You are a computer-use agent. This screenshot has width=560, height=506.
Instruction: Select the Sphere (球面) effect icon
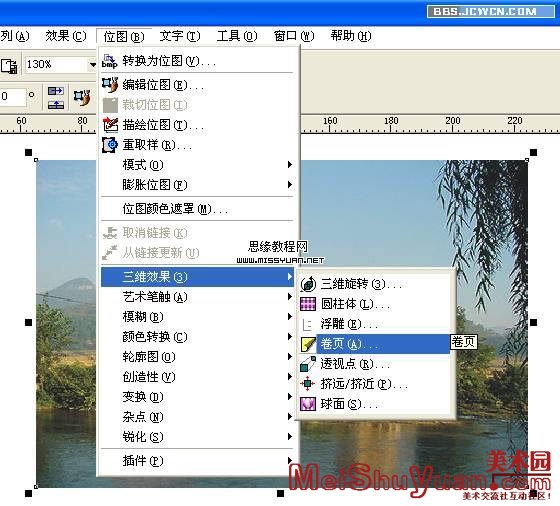pyautogui.click(x=308, y=404)
